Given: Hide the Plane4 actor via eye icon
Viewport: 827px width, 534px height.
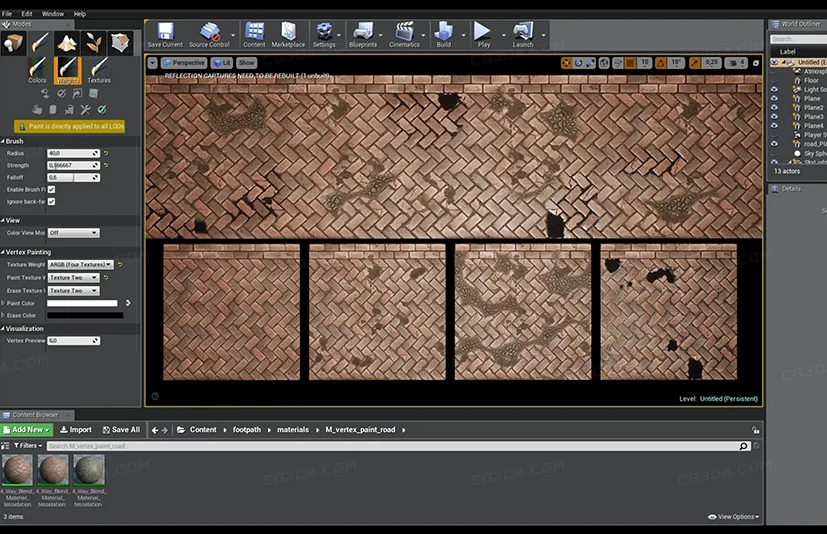Looking at the screenshot, I should coord(774,125).
